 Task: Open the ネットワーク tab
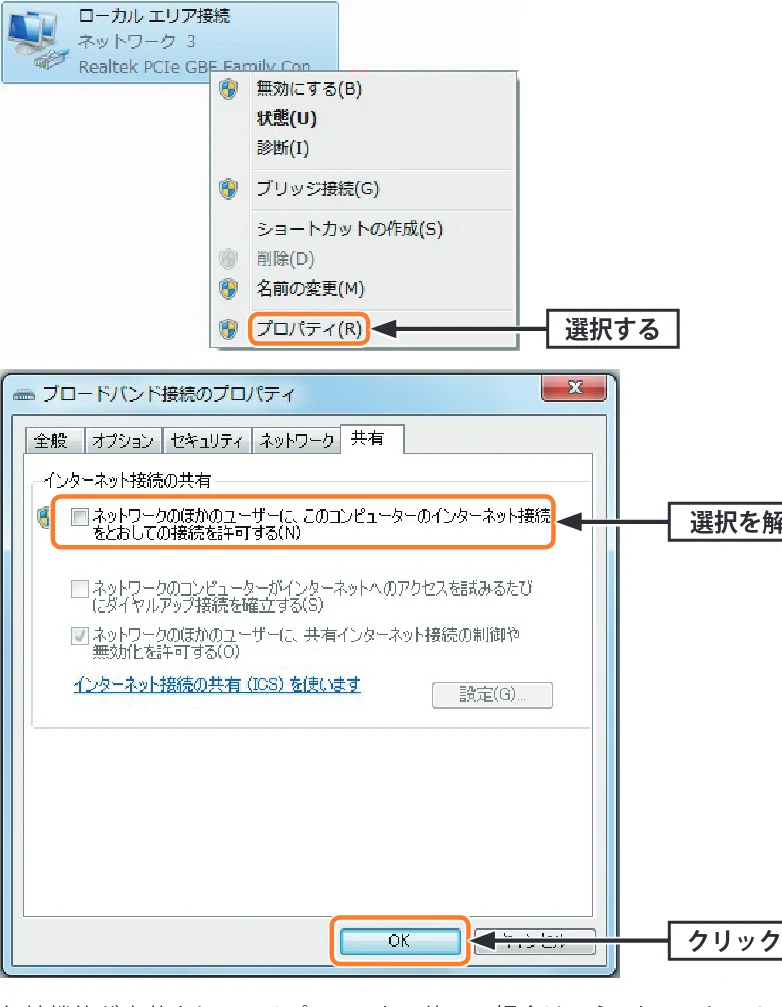[297, 441]
